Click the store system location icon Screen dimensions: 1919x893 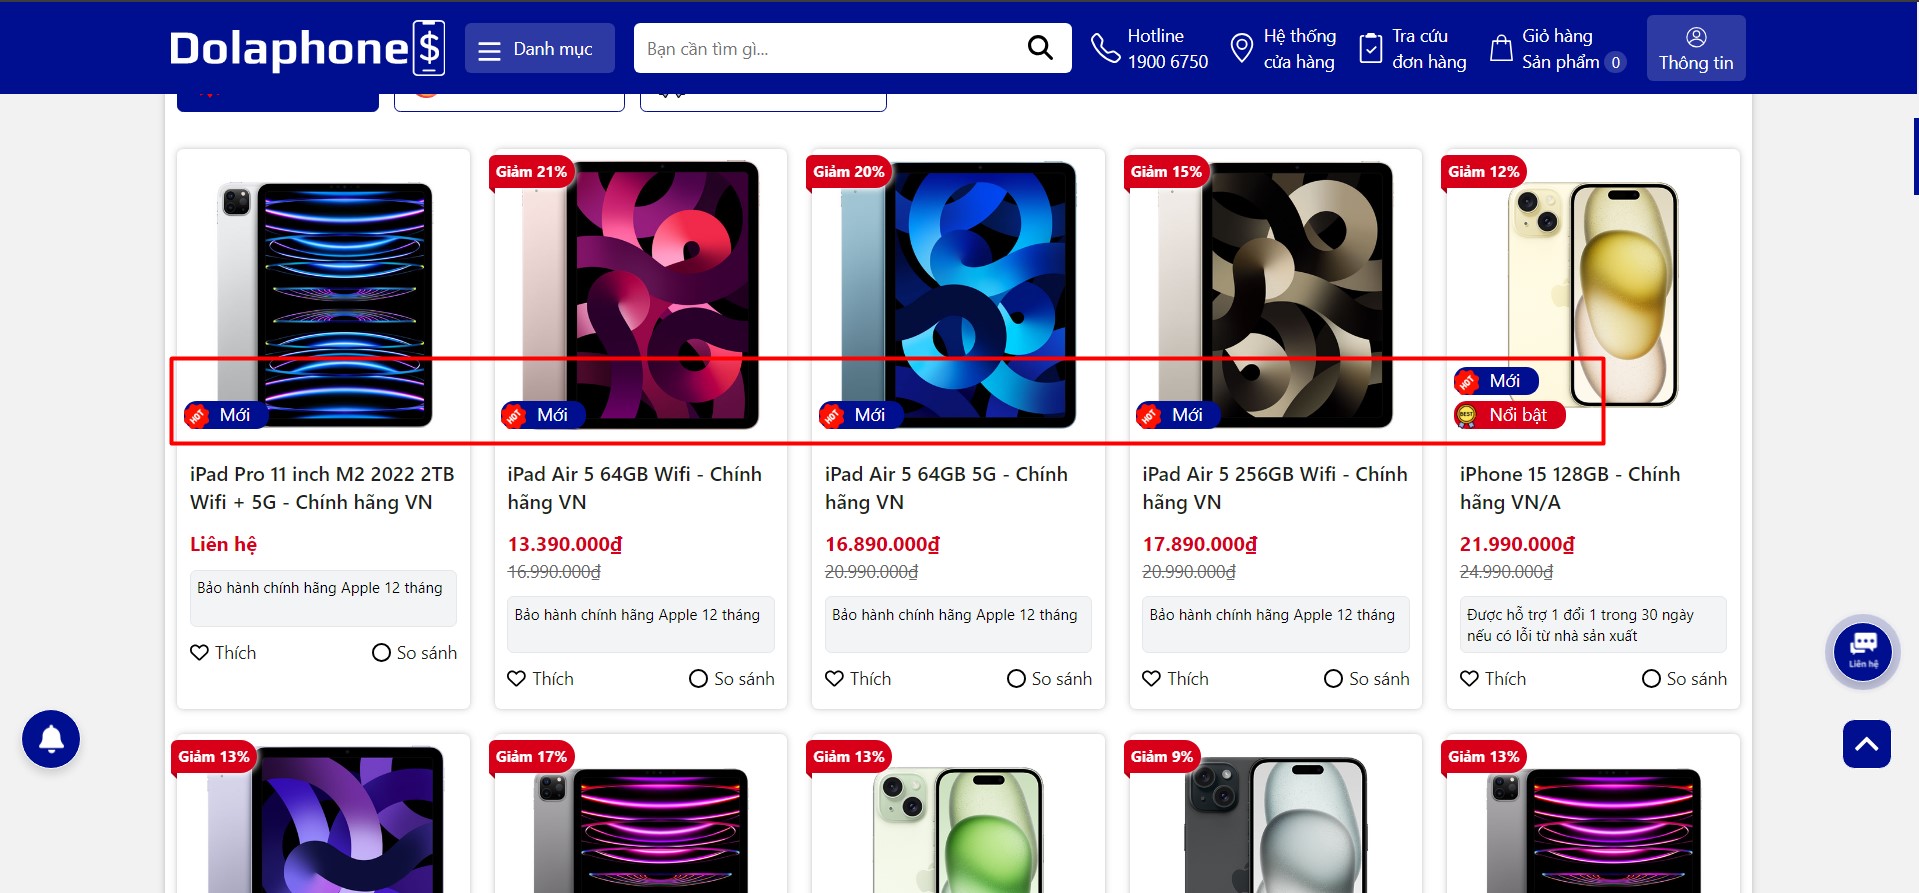1241,48
